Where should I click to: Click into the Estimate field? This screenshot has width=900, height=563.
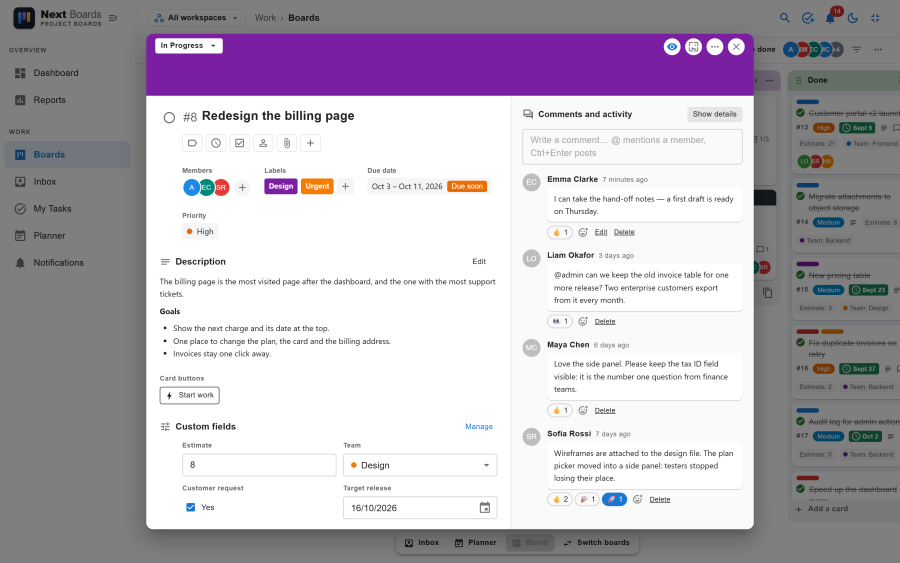(259, 465)
